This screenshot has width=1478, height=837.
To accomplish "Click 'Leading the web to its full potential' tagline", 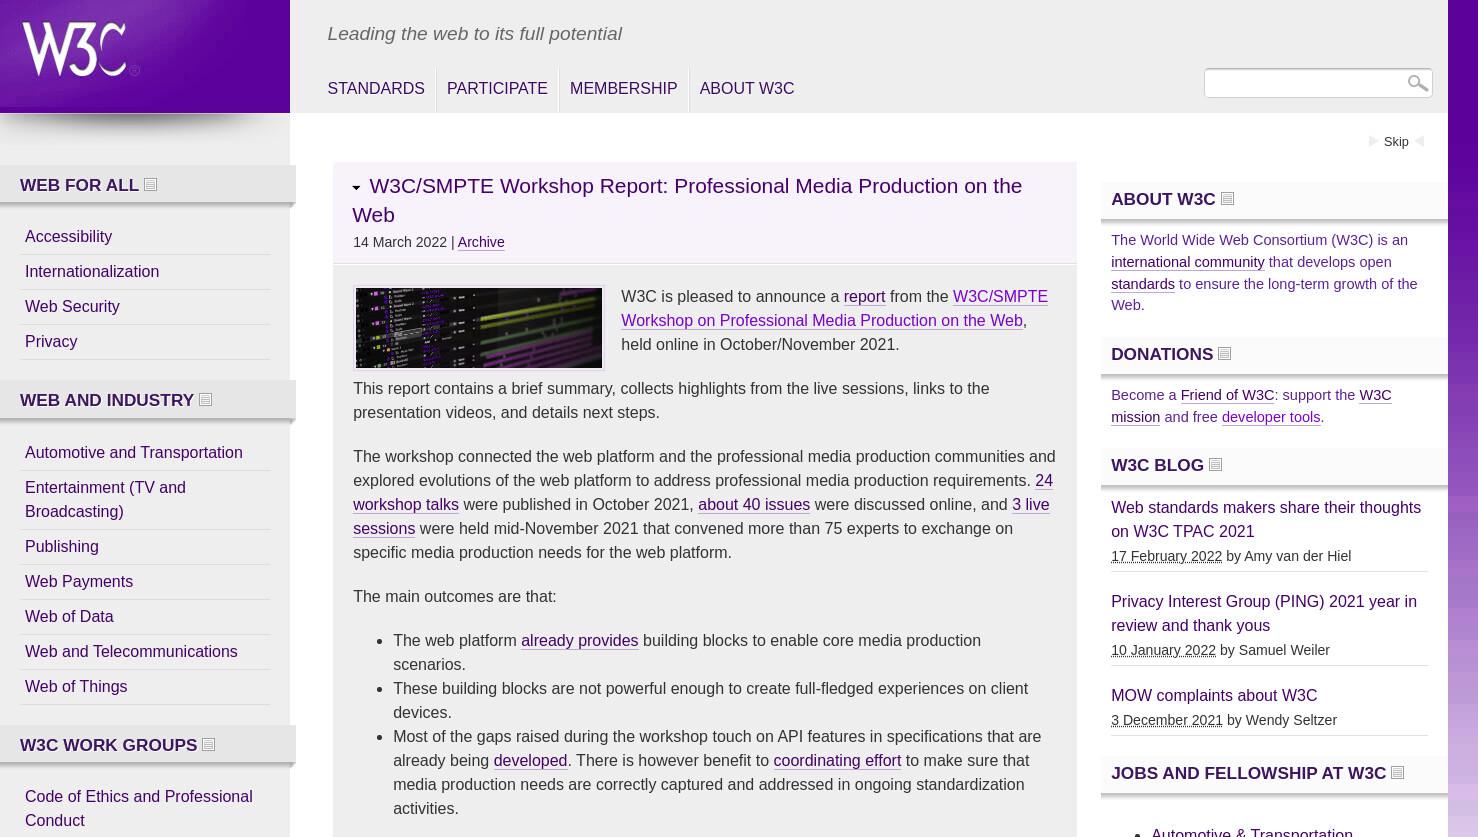I will 474,34.
